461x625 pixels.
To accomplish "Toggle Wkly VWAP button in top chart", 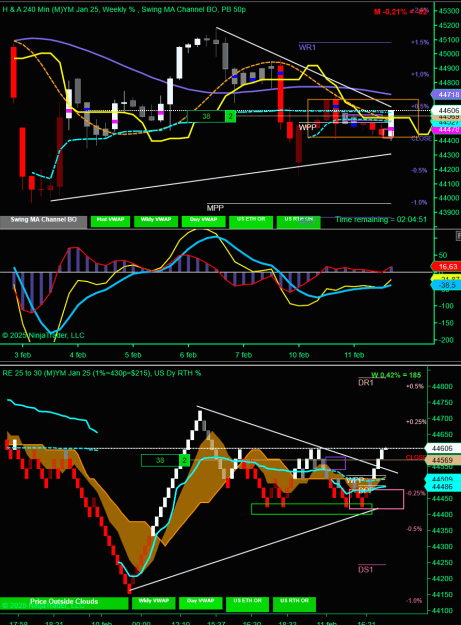I will pyautogui.click(x=156, y=222).
